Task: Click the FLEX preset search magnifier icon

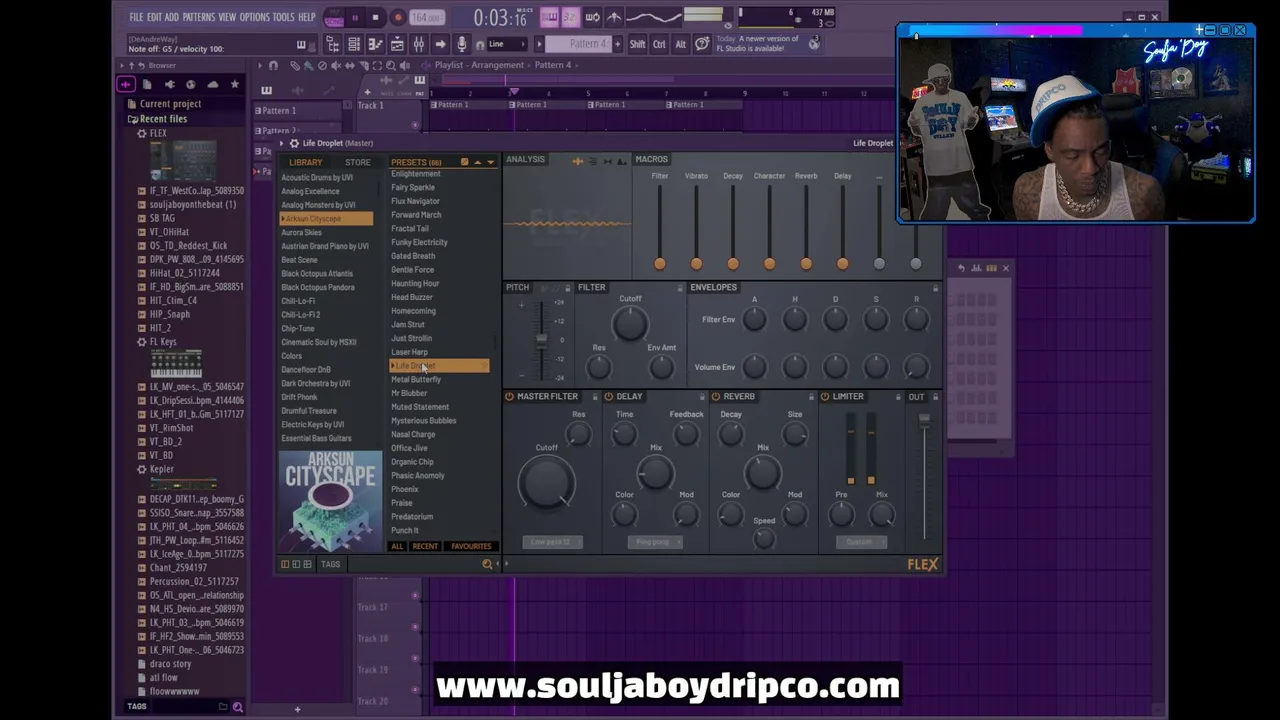Action: click(x=487, y=564)
